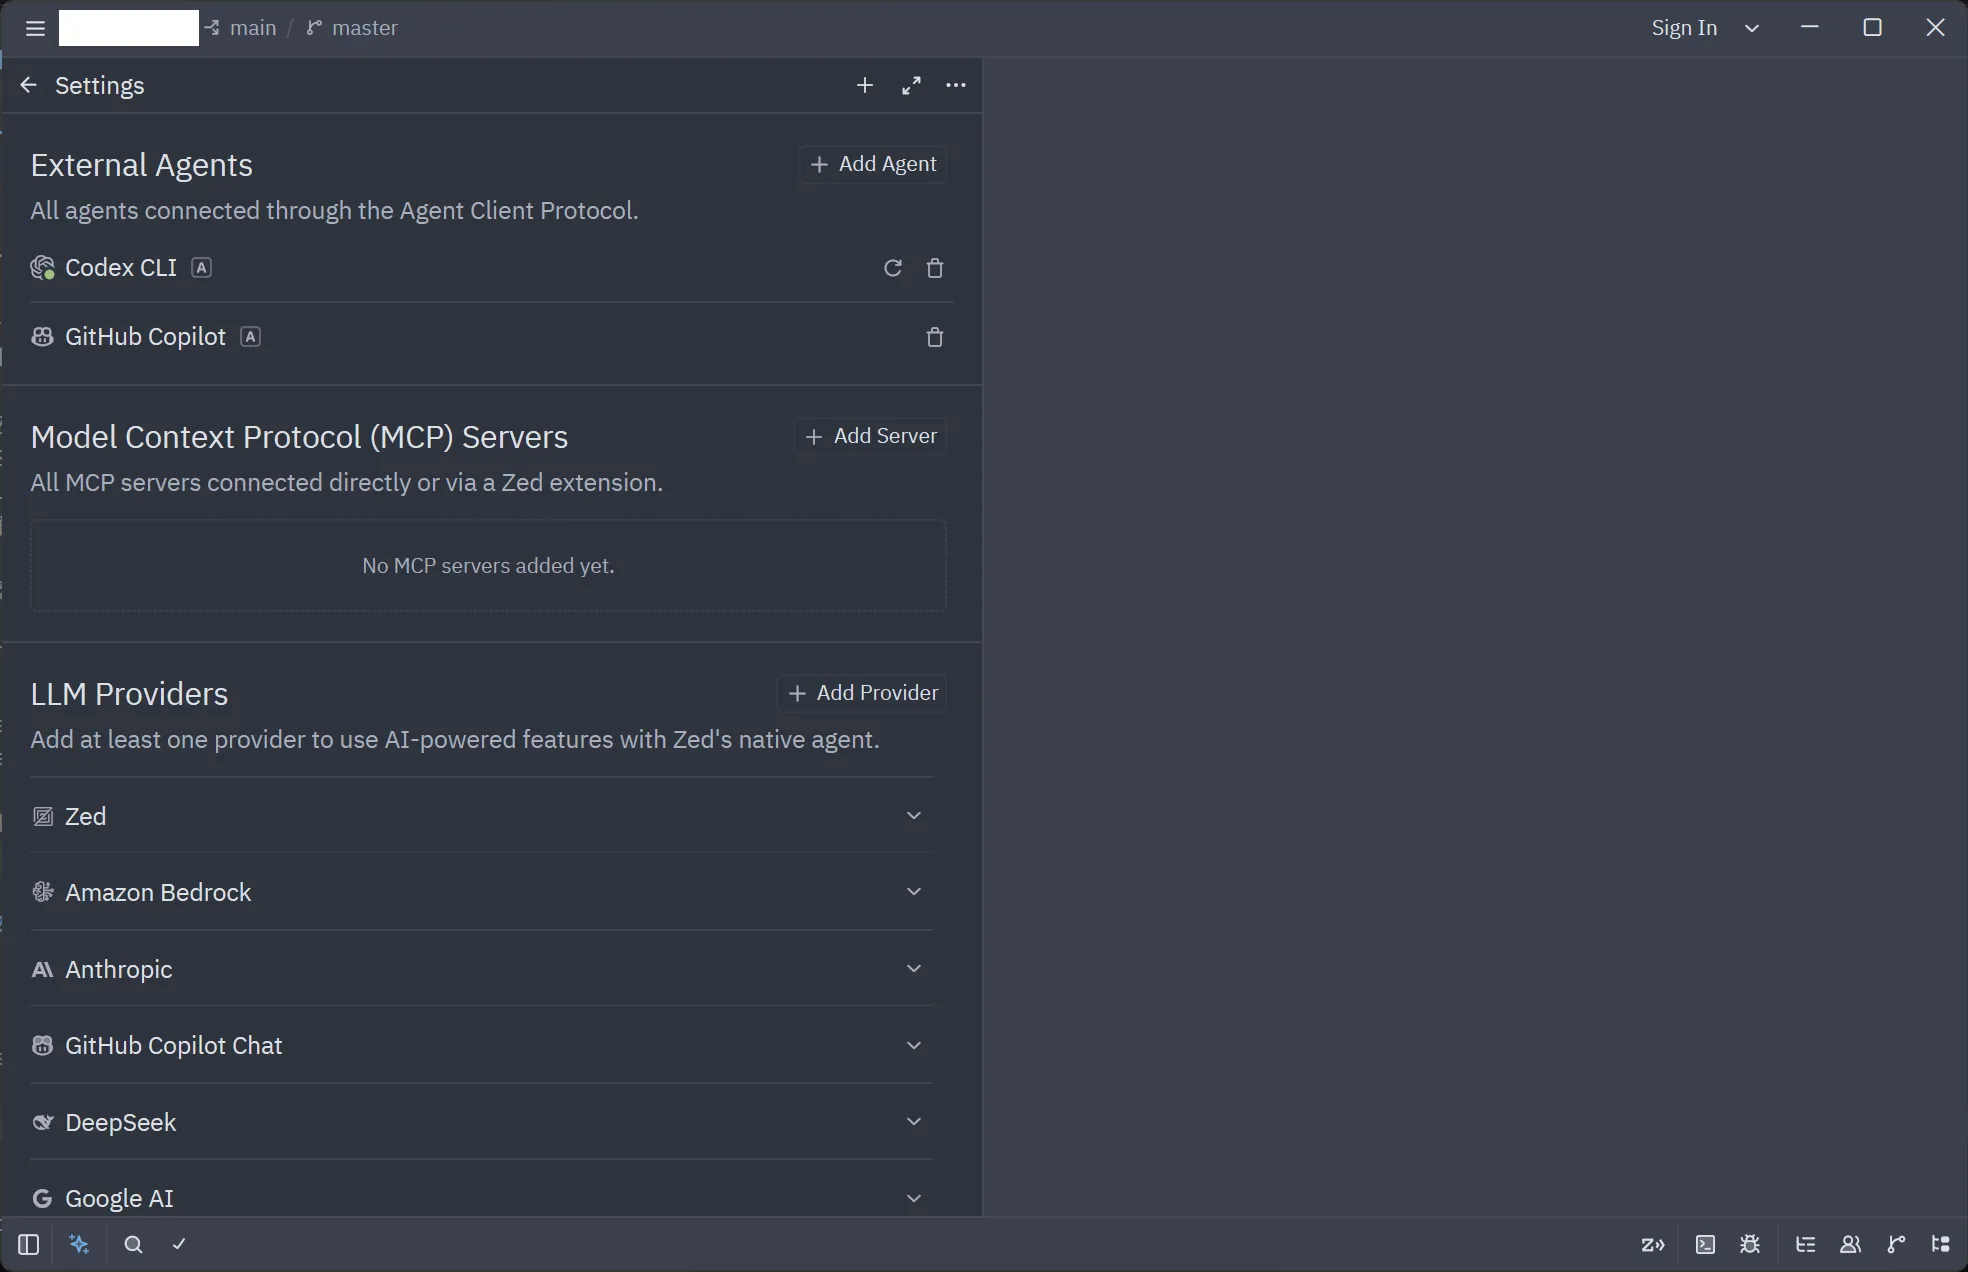Image resolution: width=1968 pixels, height=1272 pixels.
Task: Click the A badge next to Codex CLI
Action: click(201, 268)
